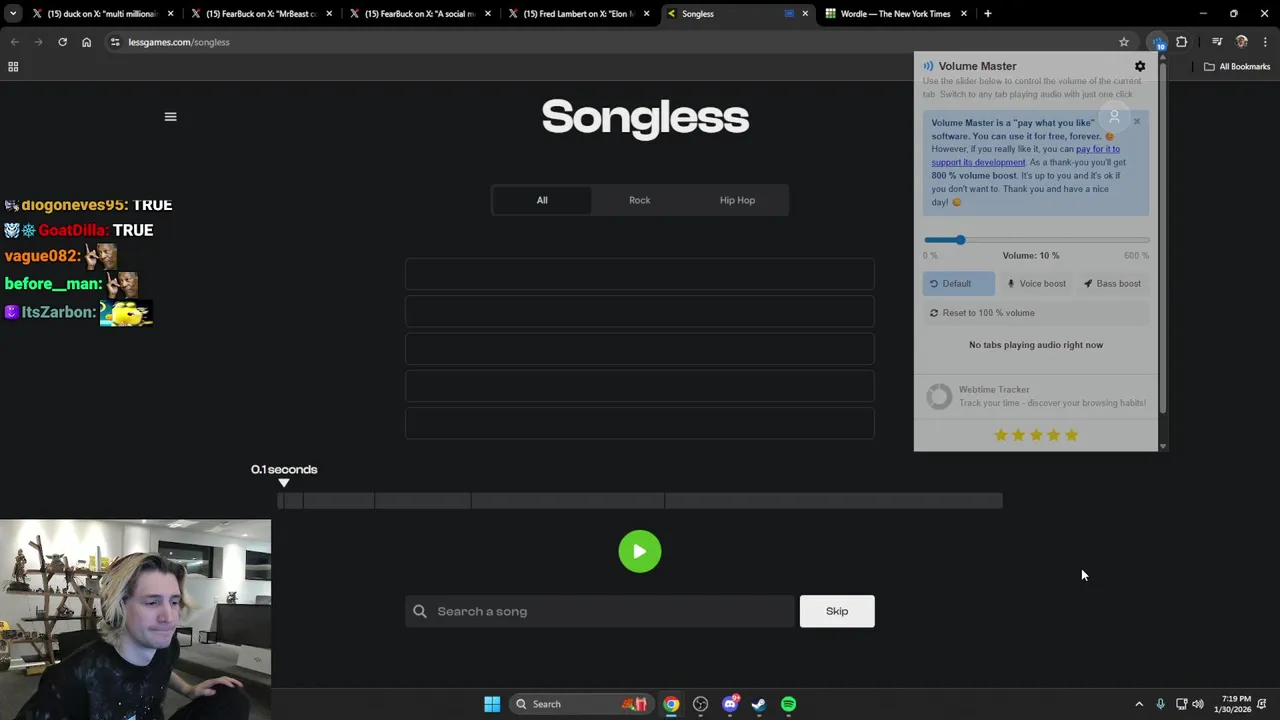Click the address bar URL lessgames.com/songless
The image size is (1280, 720).
179,42
